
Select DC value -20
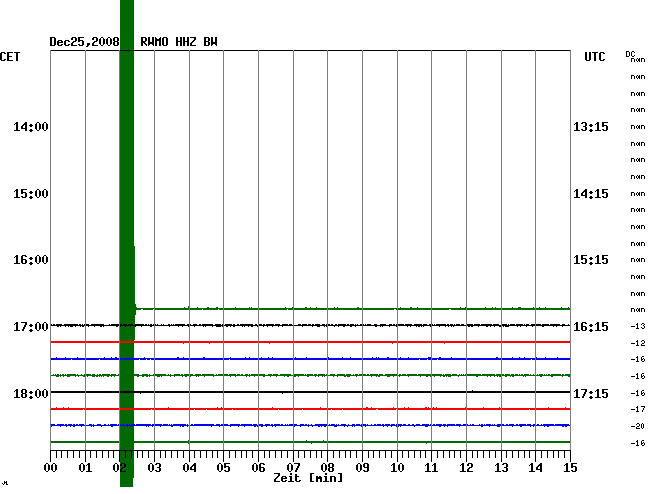[638, 426]
